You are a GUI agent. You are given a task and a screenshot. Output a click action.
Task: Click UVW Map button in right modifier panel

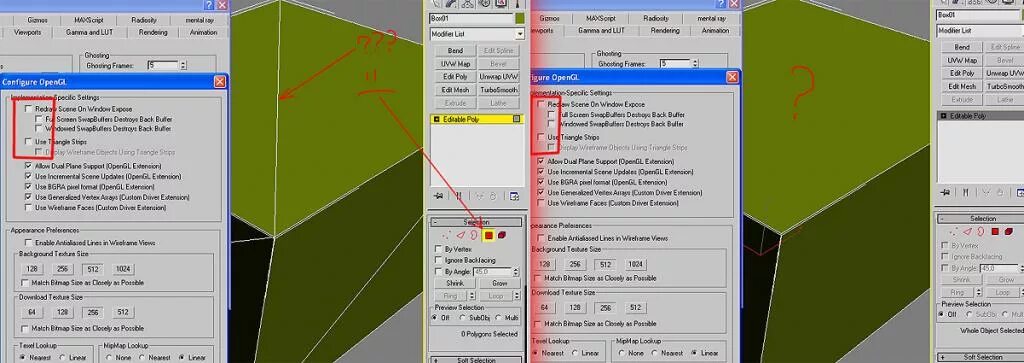961,60
